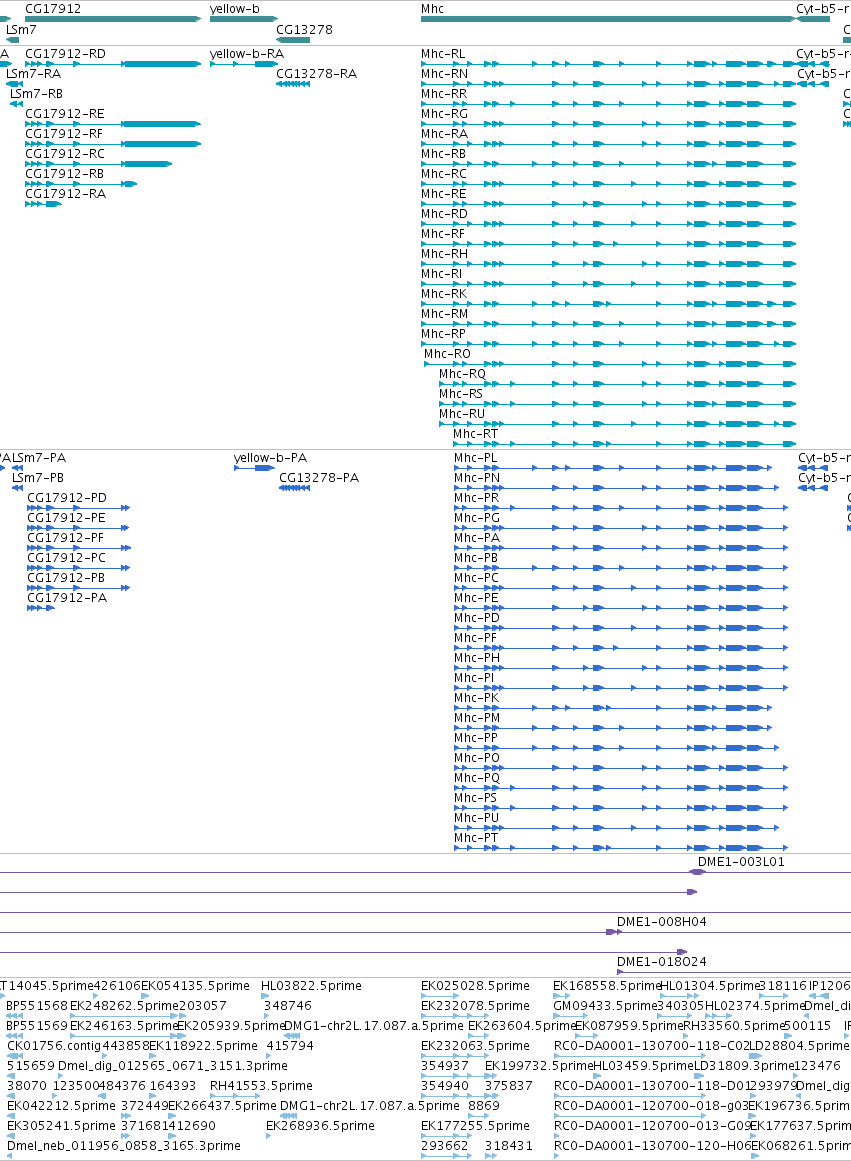Select EST RH41553.5prime

click(x=261, y=1086)
